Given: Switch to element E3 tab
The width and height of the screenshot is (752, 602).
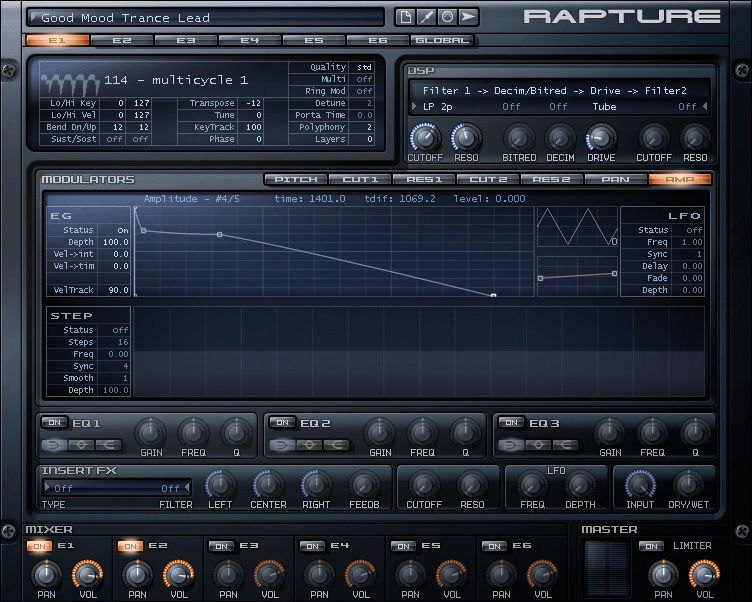Looking at the screenshot, I should [186, 40].
